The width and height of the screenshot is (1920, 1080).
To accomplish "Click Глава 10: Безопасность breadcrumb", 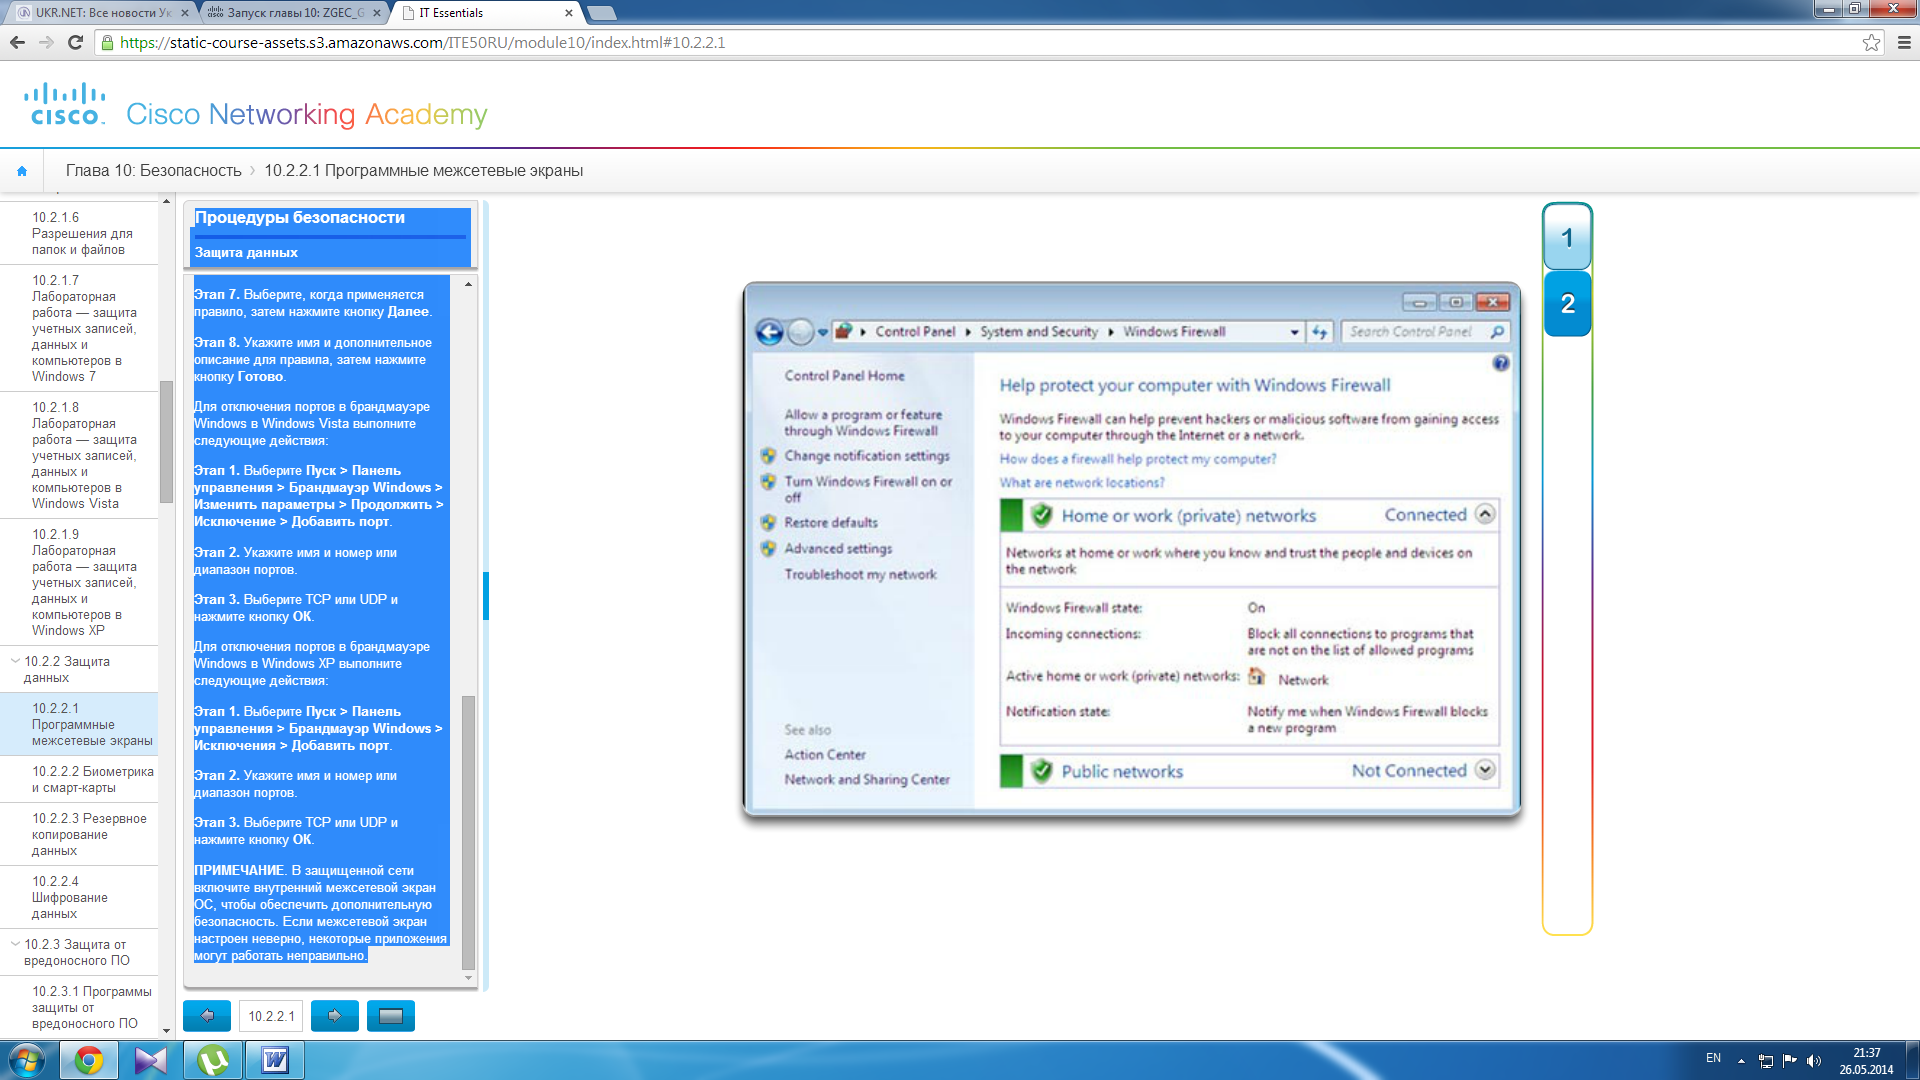I will 153,171.
